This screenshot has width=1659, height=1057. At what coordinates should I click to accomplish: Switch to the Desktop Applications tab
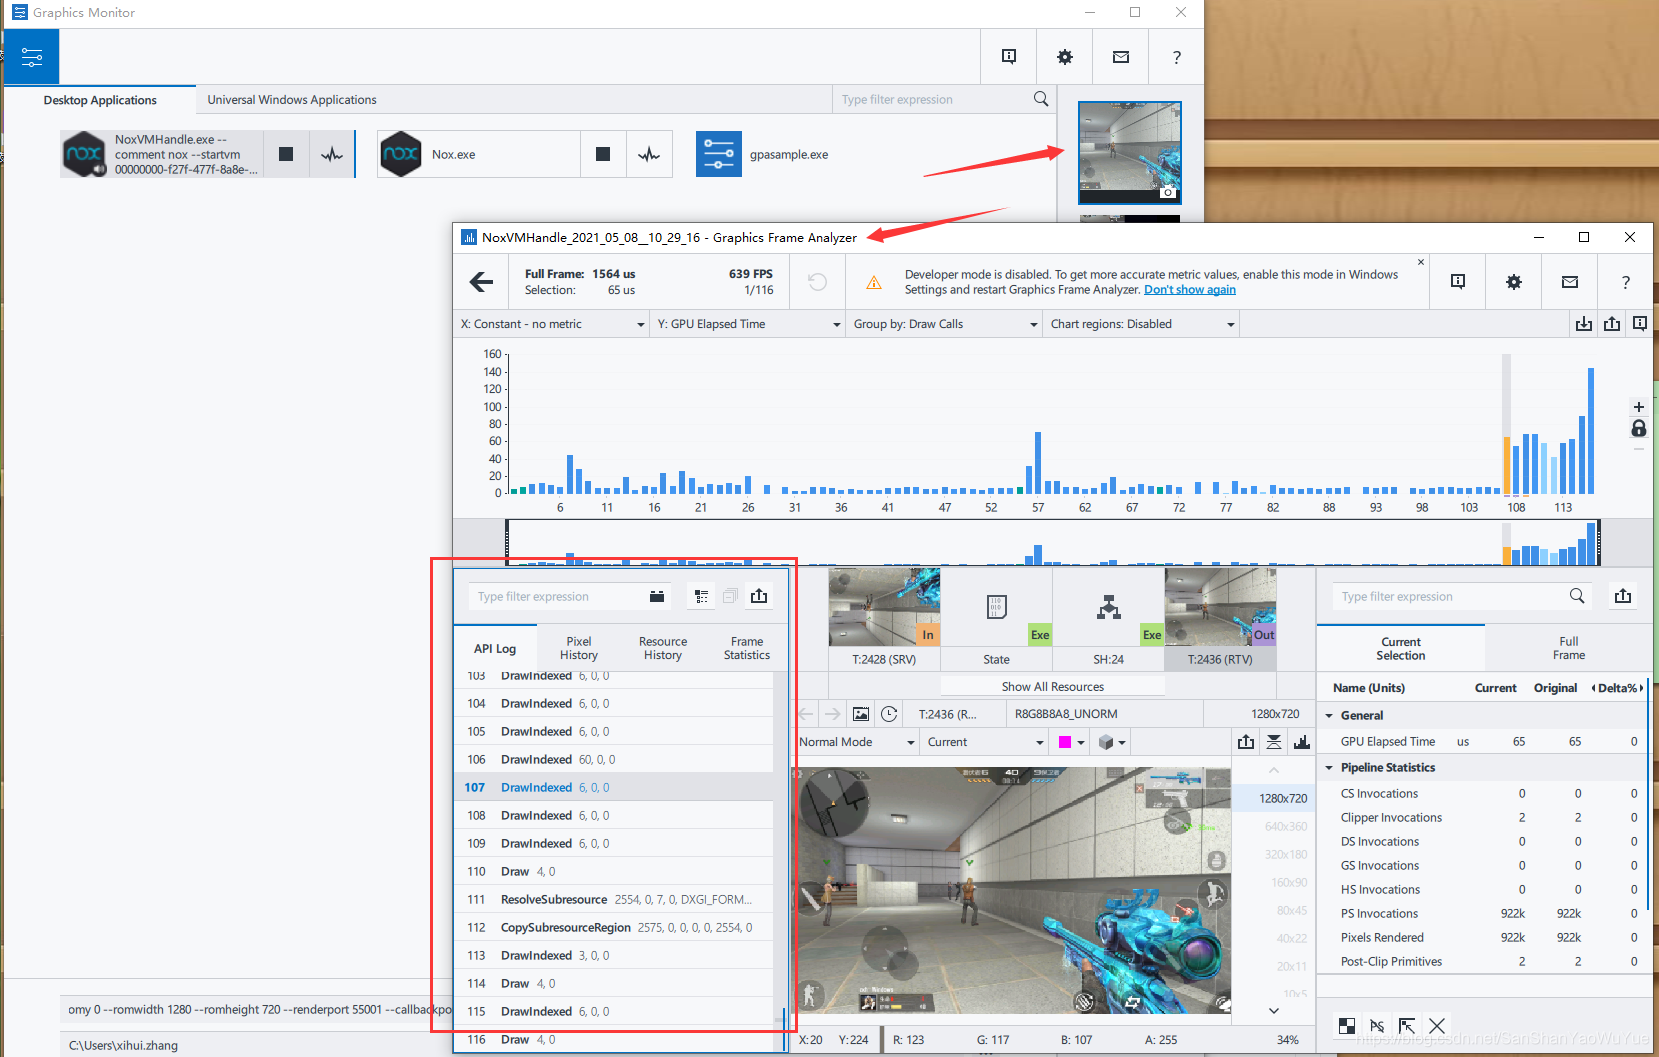coord(100,100)
